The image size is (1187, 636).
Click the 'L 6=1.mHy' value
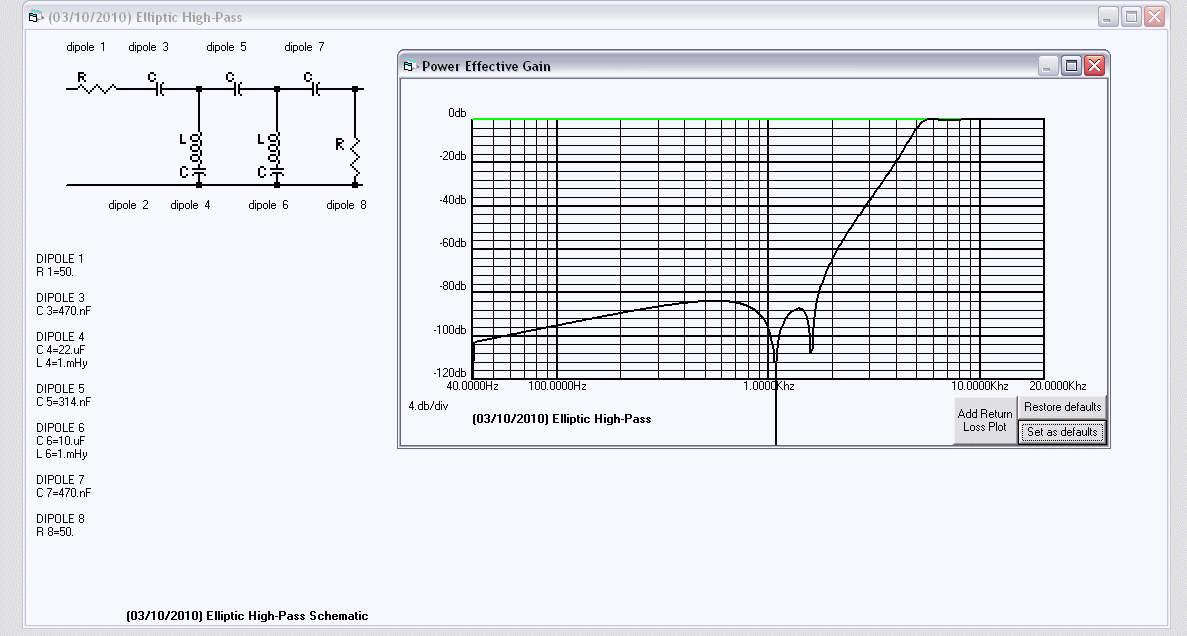[x=62, y=454]
